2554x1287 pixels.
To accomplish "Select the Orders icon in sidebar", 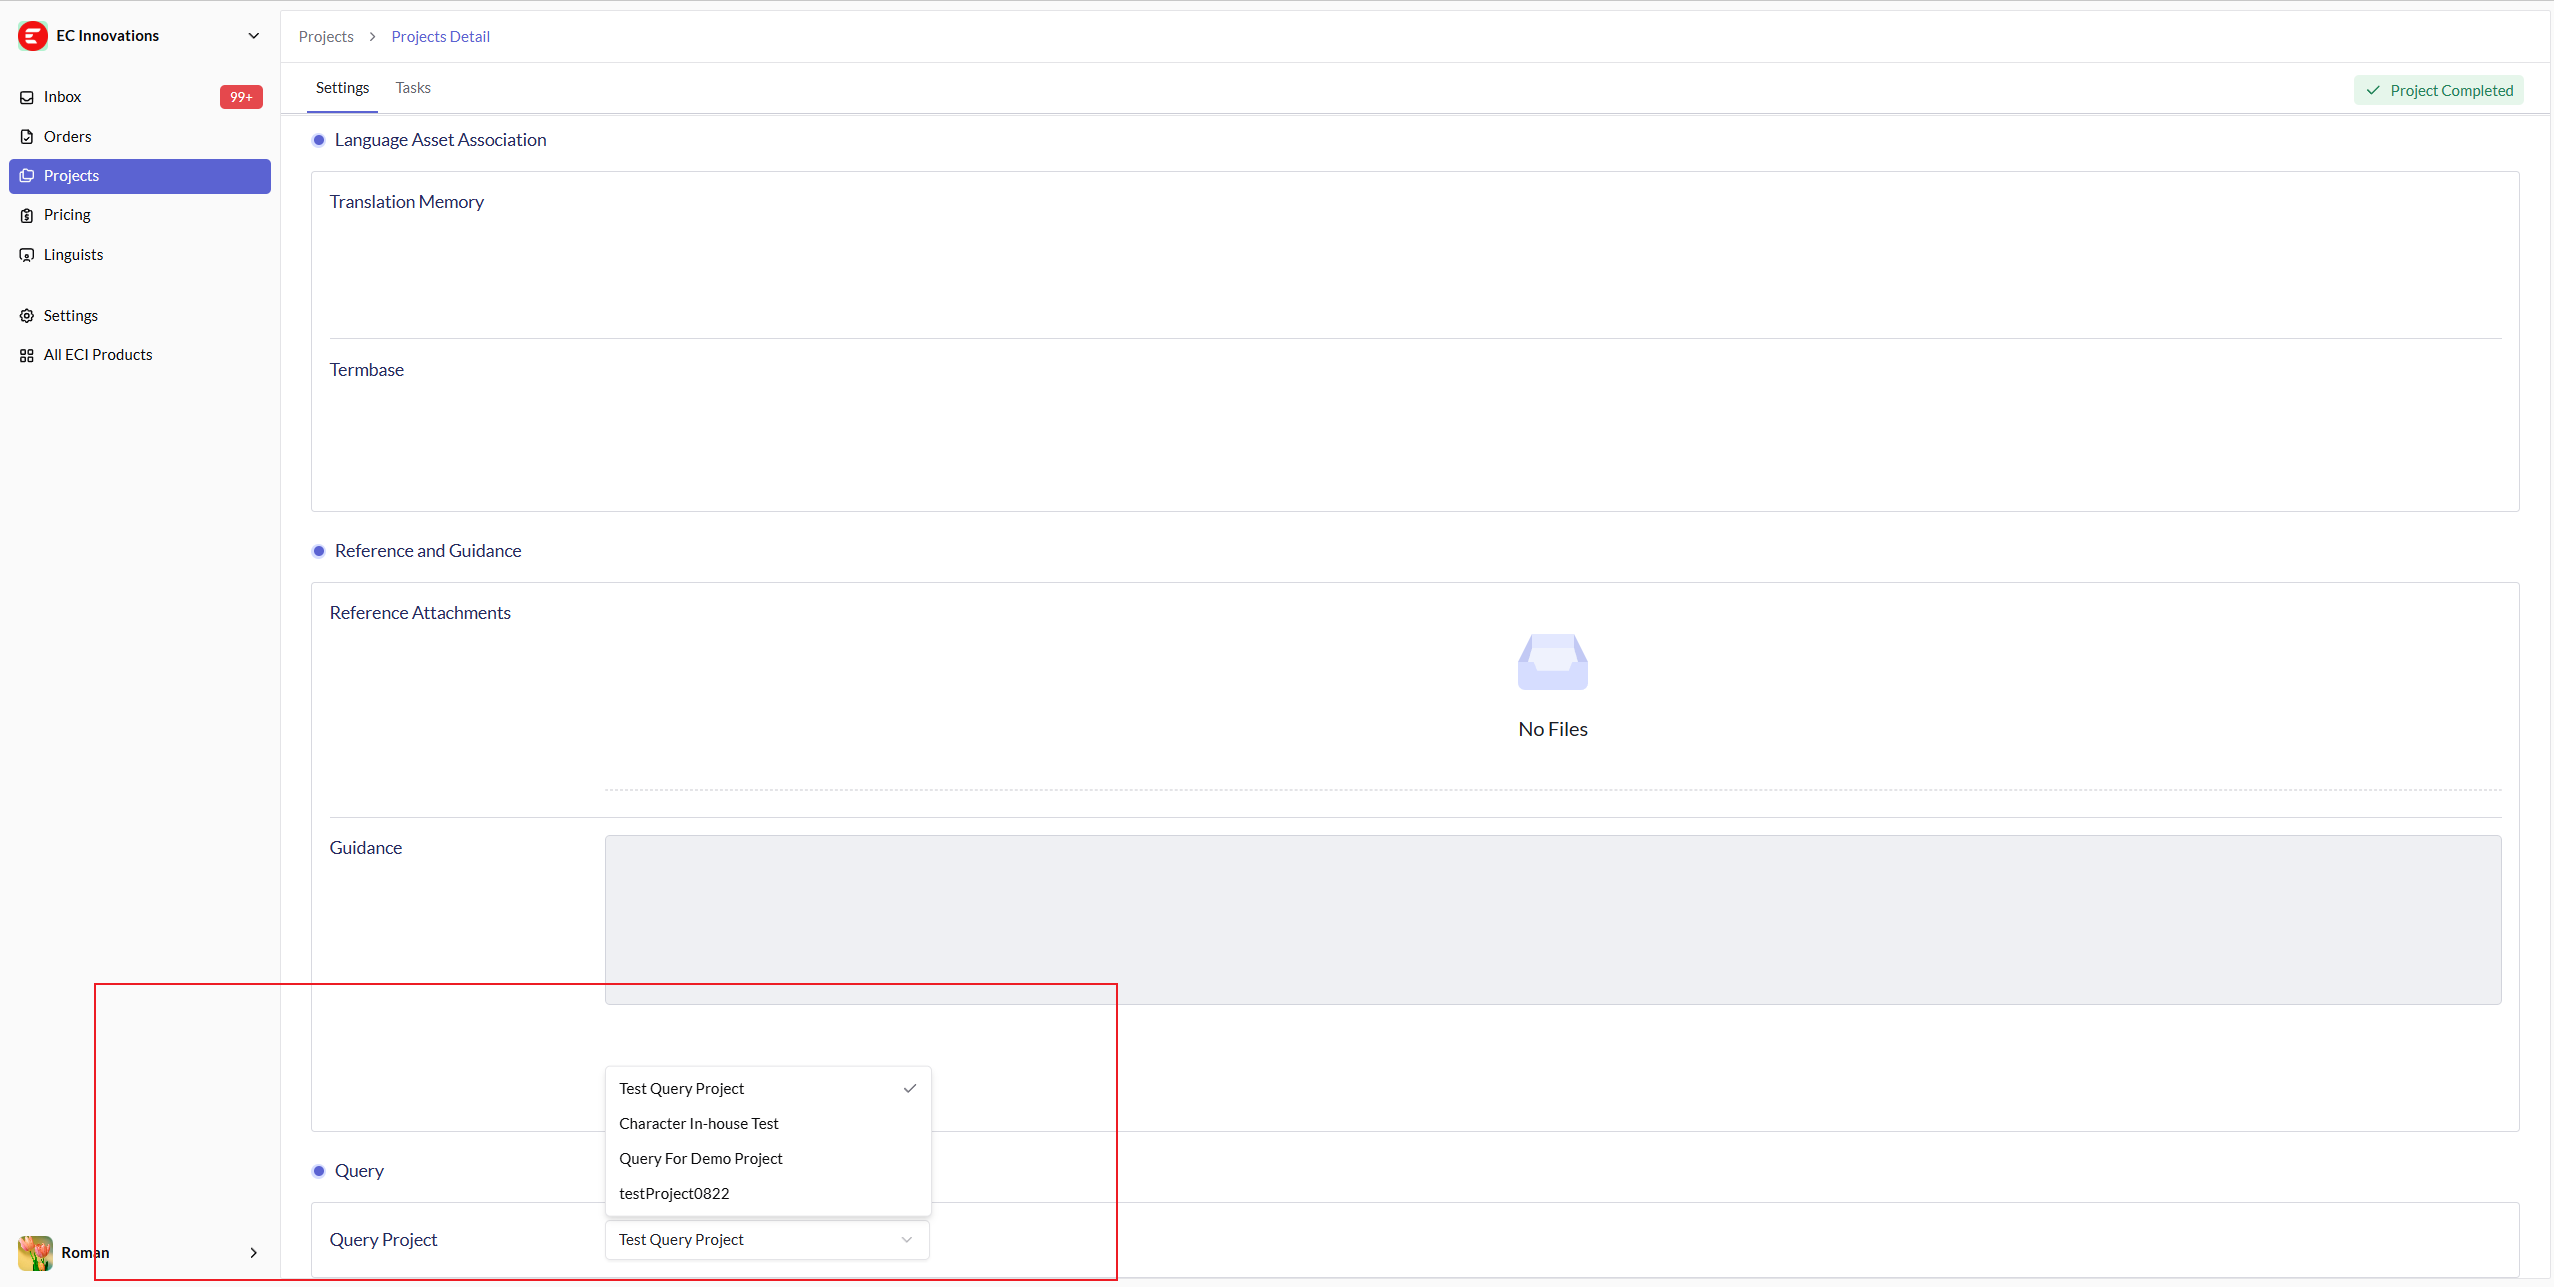I will 27,136.
